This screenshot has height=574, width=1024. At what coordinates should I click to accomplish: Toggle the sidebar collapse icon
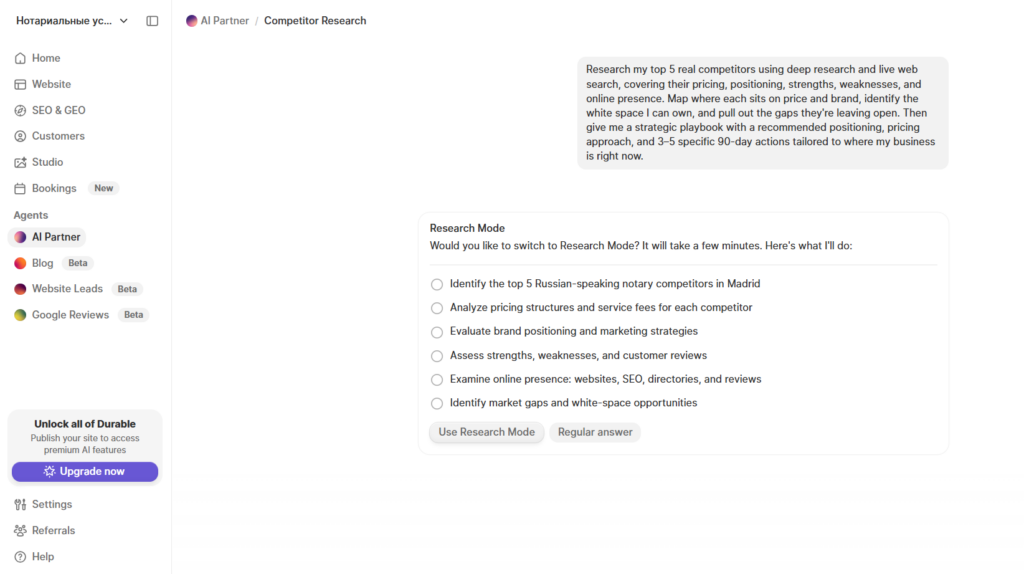coord(152,21)
